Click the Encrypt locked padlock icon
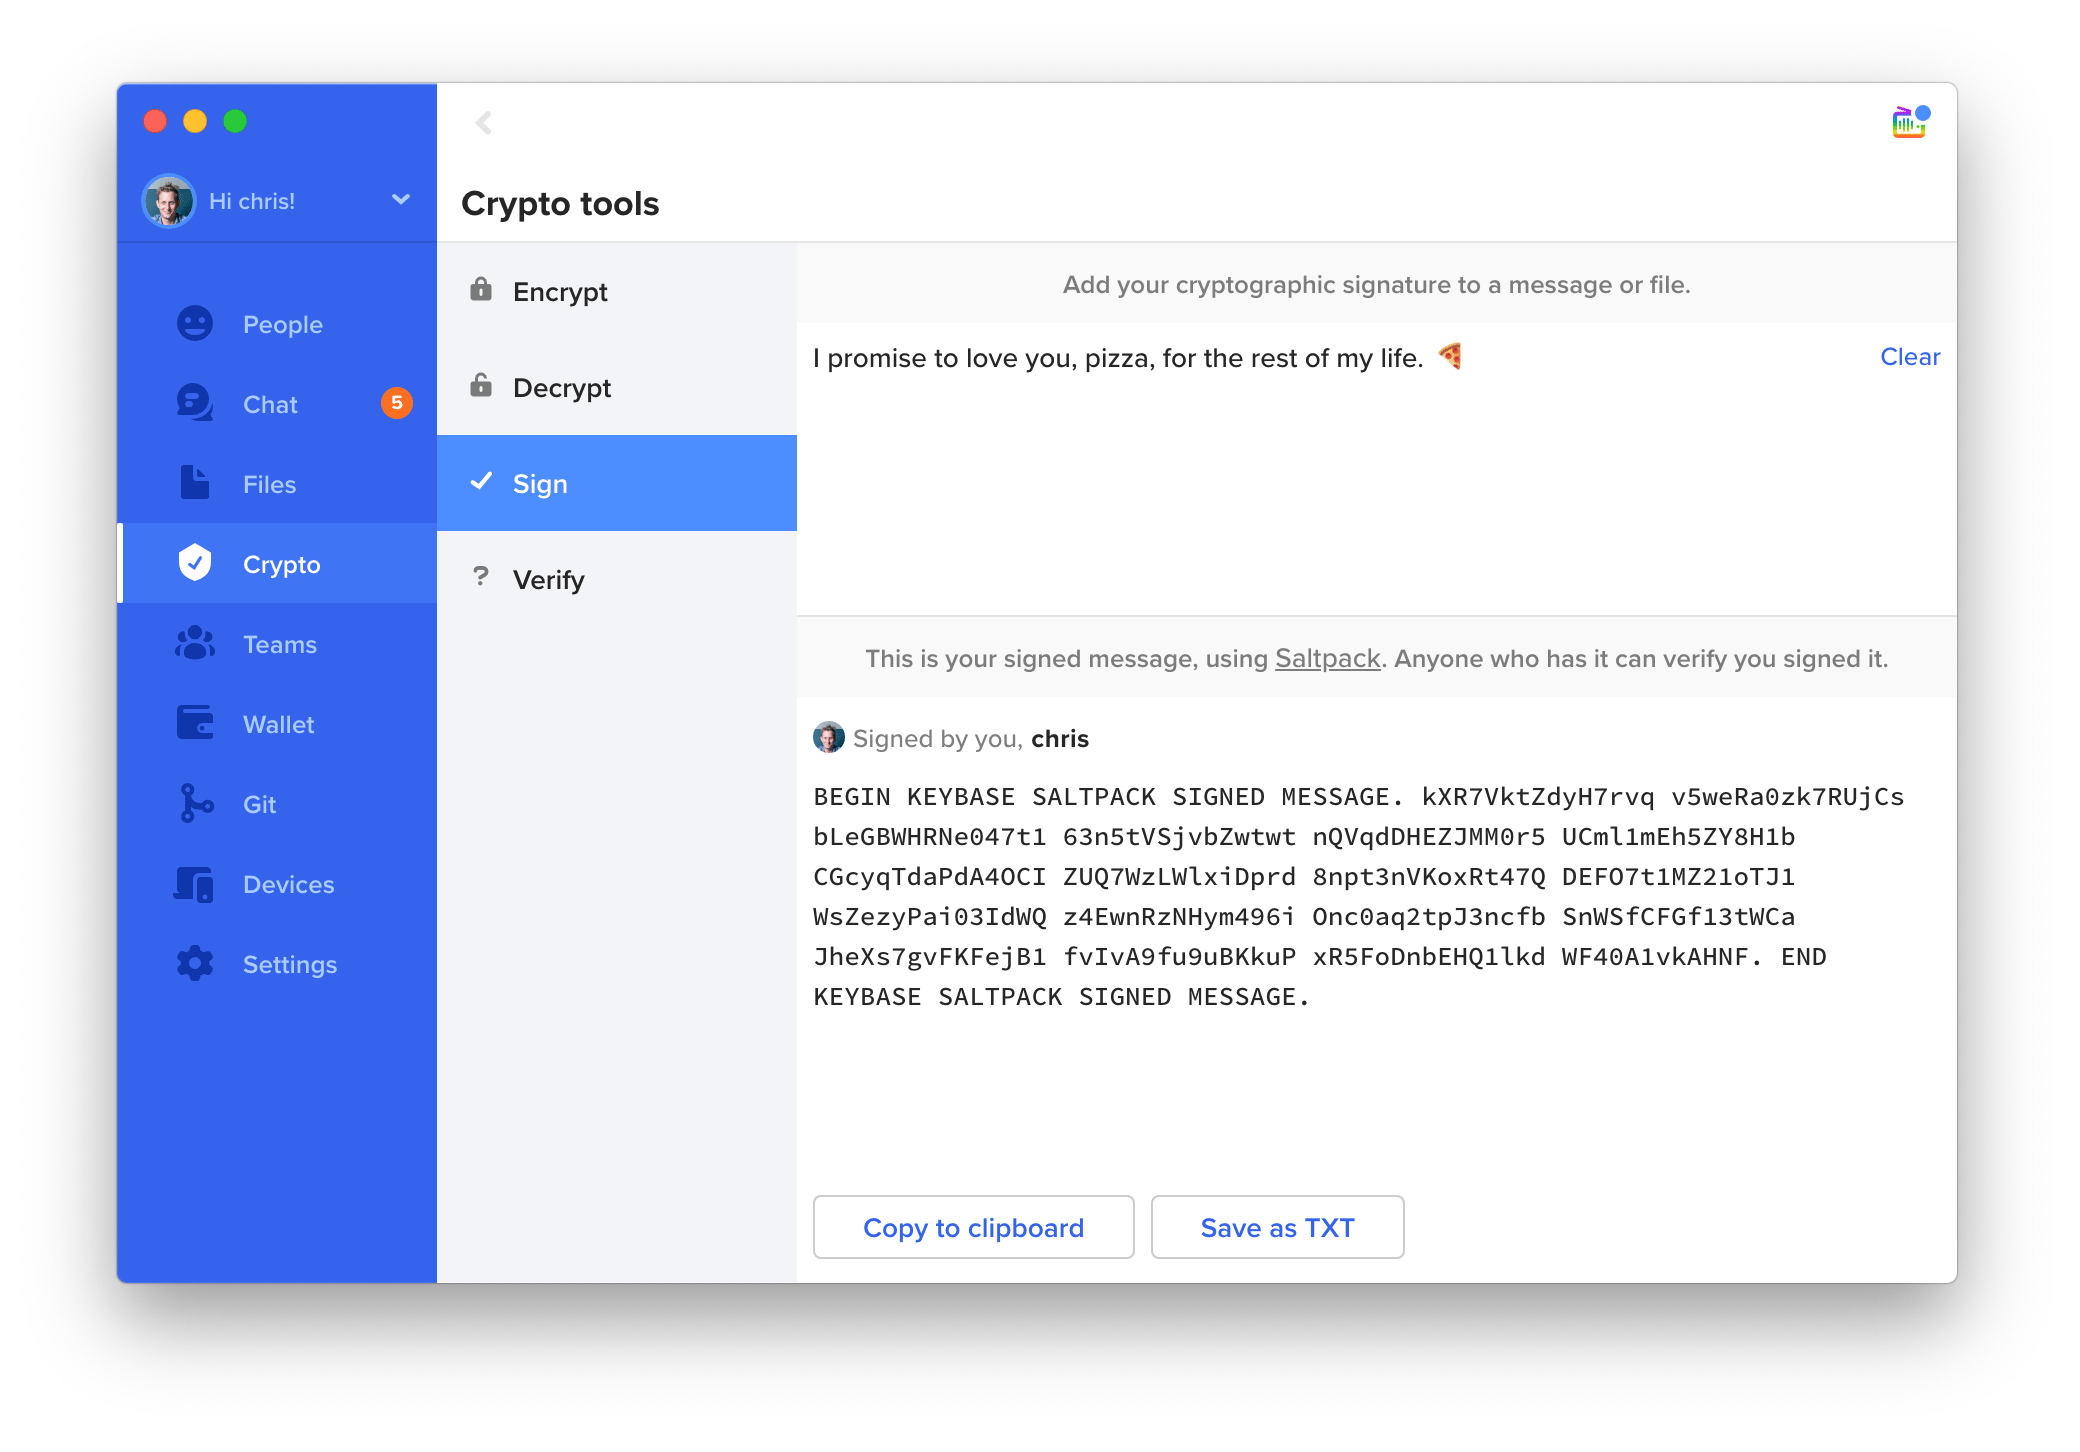Screen dimensions: 2080x1452 pyautogui.click(x=481, y=290)
